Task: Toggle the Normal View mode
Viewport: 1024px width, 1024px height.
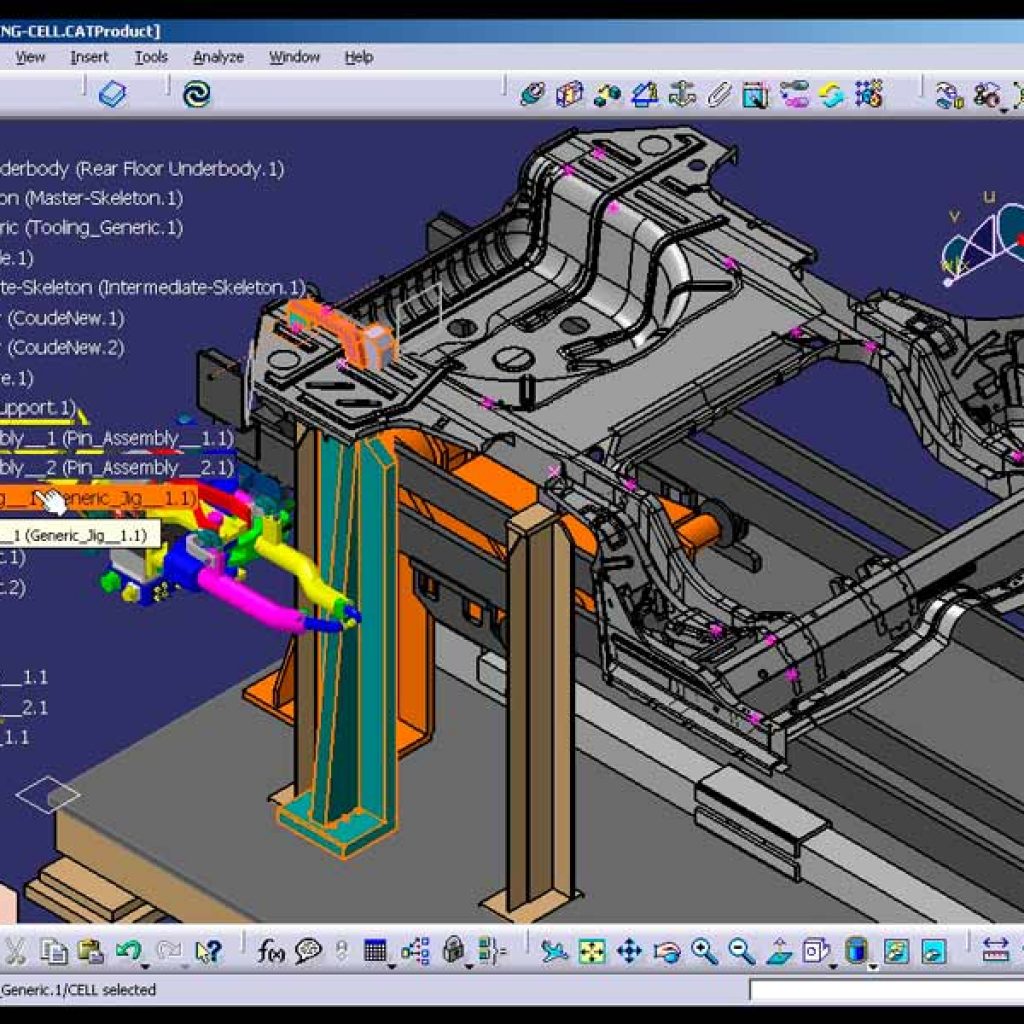Action: (x=778, y=950)
